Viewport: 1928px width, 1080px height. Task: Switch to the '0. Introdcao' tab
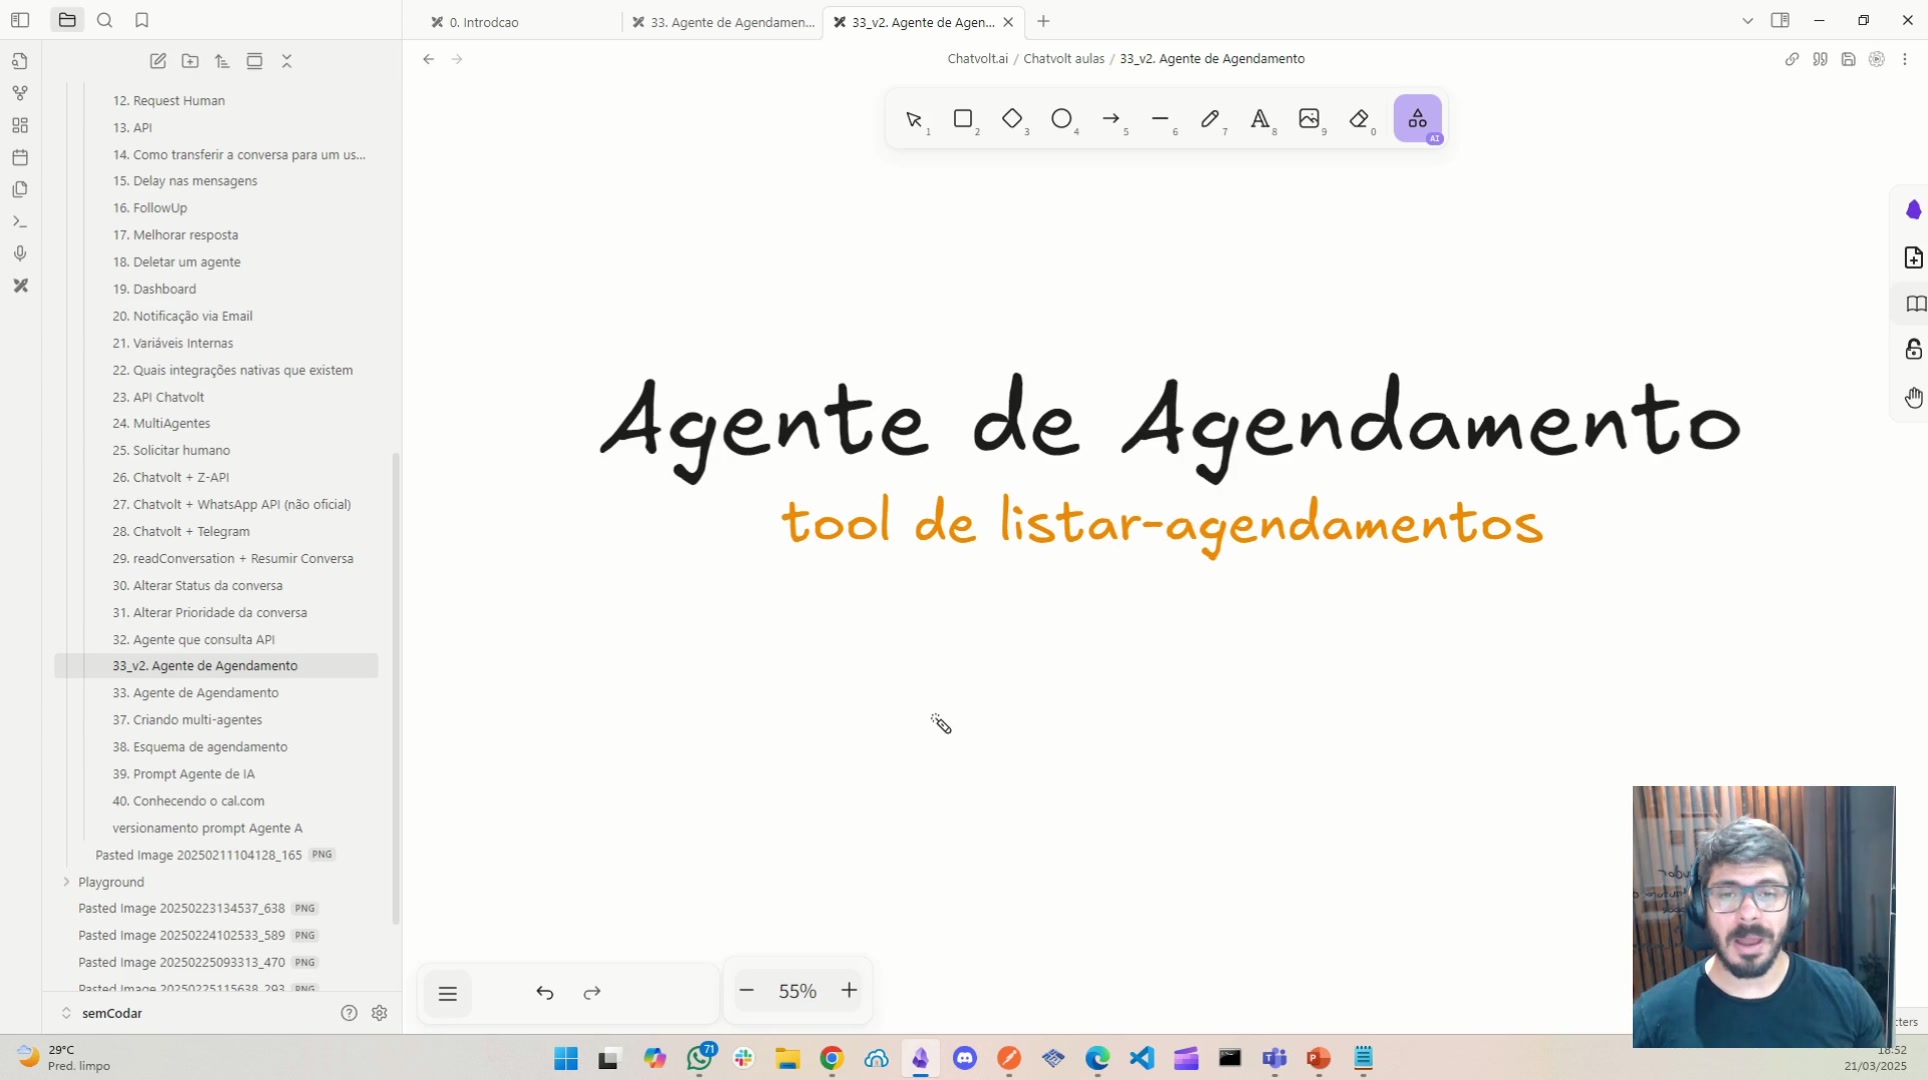tap(484, 21)
